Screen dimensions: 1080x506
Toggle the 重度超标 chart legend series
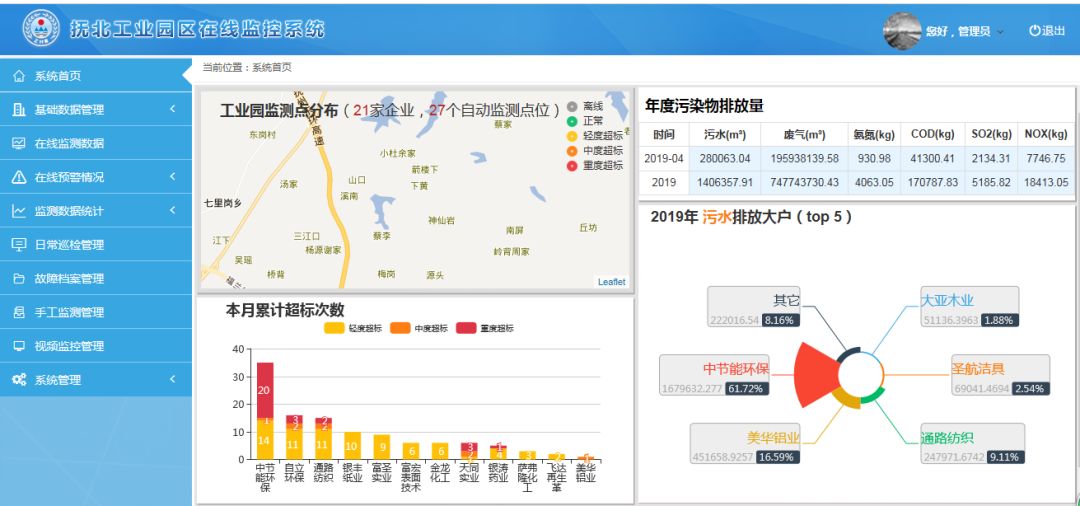(484, 328)
